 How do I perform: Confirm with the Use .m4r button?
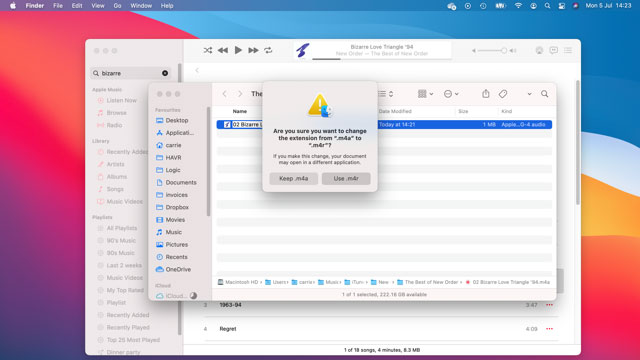[346, 178]
